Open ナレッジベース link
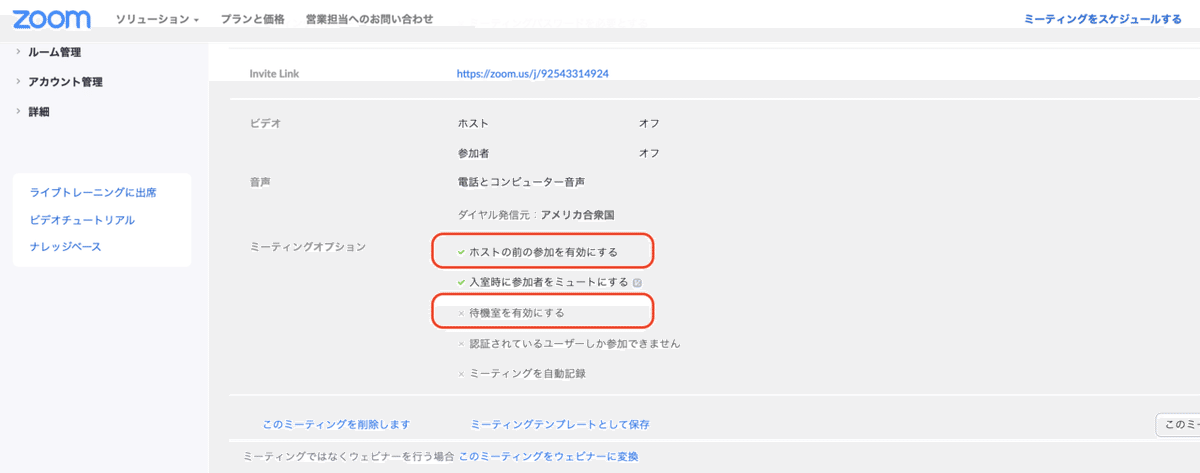 [x=65, y=246]
